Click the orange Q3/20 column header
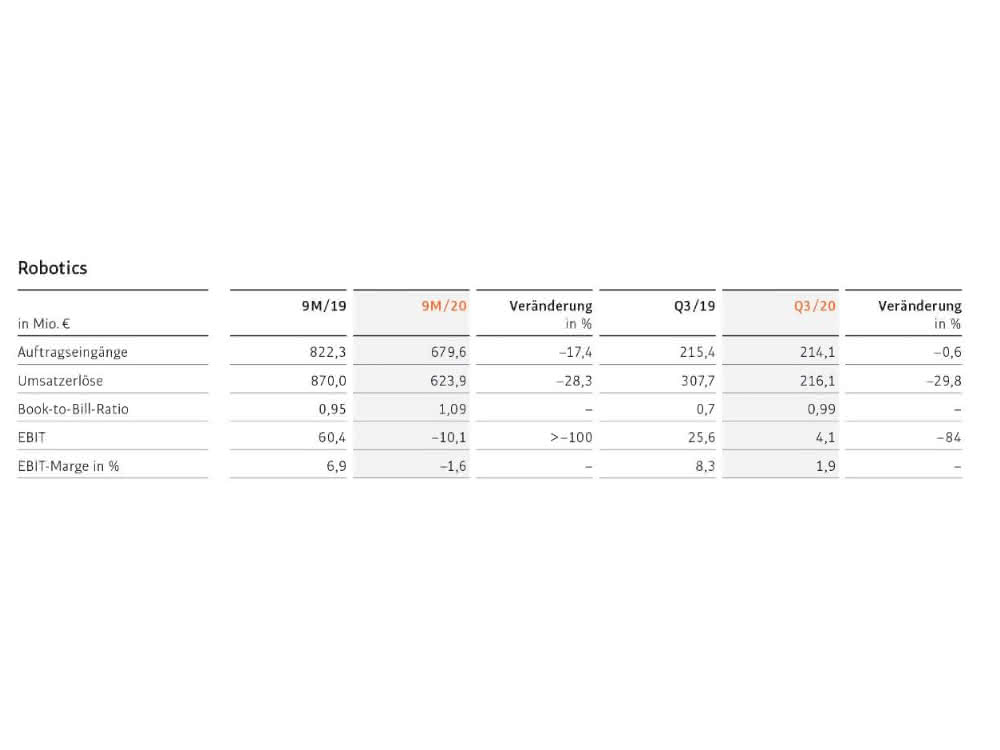1000x750 pixels. pyautogui.click(x=814, y=306)
